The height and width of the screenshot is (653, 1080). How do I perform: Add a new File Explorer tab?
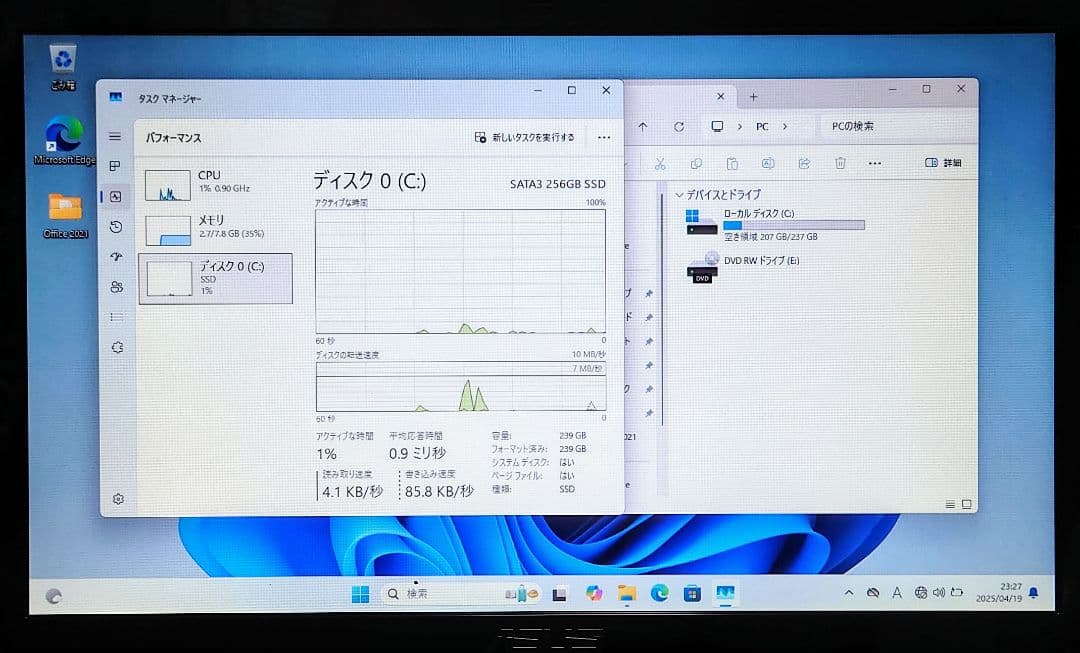coord(754,97)
